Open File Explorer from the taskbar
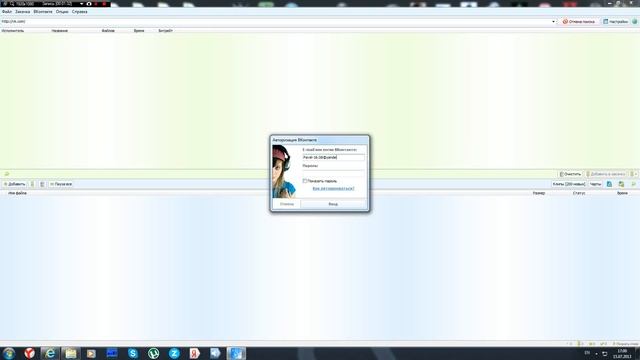Image resolution: width=640 pixels, height=360 pixels. pyautogui.click(x=71, y=353)
